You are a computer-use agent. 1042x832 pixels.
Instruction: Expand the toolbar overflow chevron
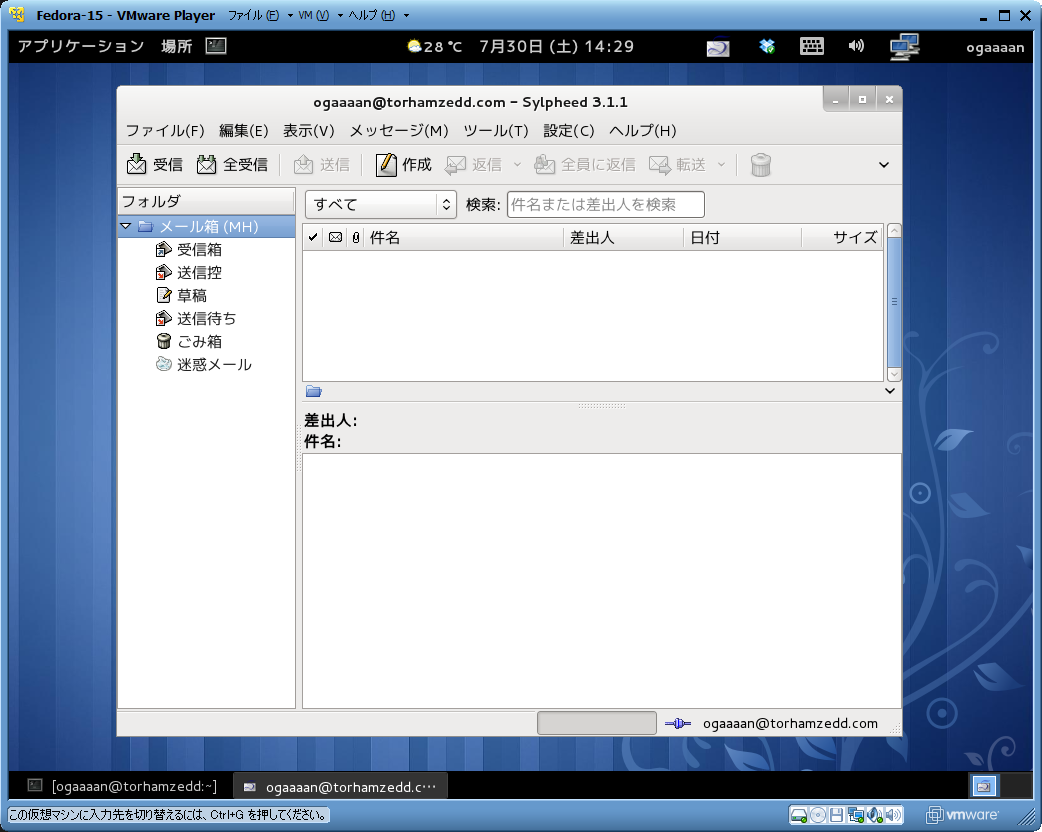click(884, 165)
